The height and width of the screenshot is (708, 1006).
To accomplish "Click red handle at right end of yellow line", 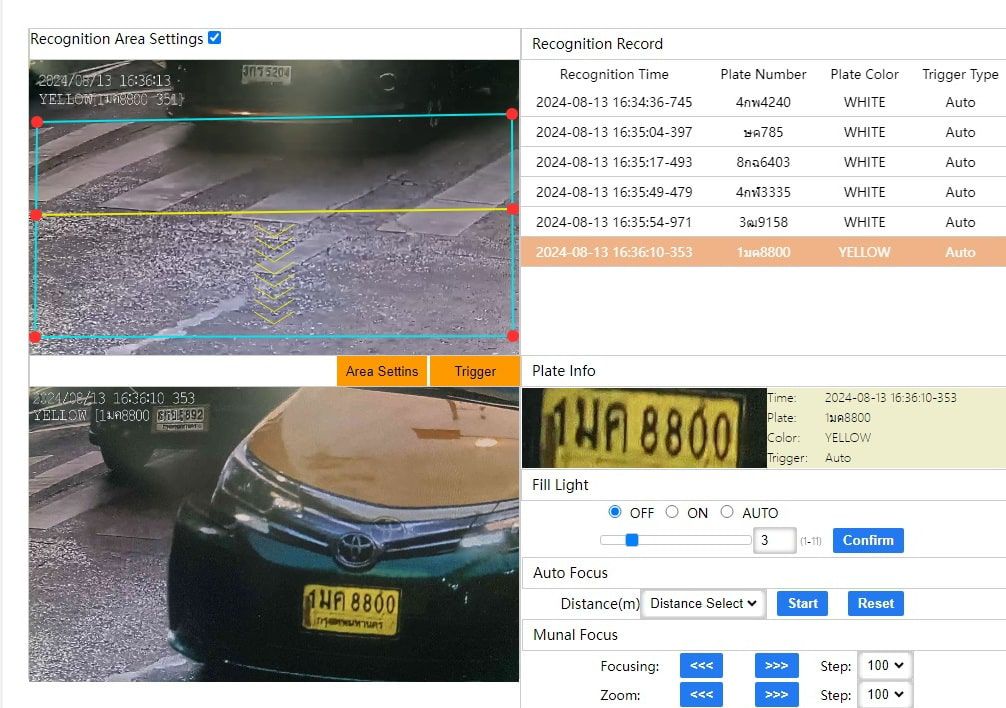I will tap(512, 209).
